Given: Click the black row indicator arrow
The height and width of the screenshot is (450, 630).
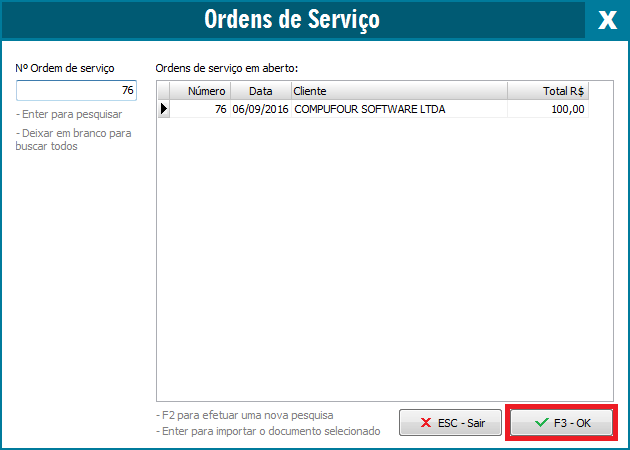Looking at the screenshot, I should click(163, 109).
